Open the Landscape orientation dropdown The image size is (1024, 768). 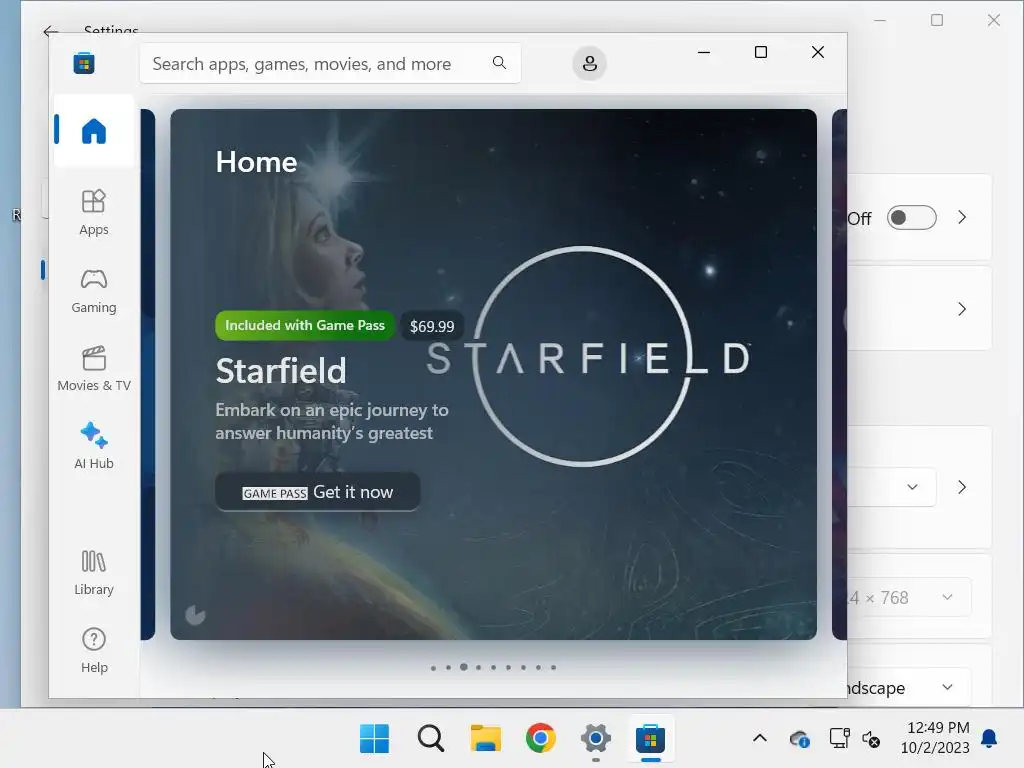point(909,687)
